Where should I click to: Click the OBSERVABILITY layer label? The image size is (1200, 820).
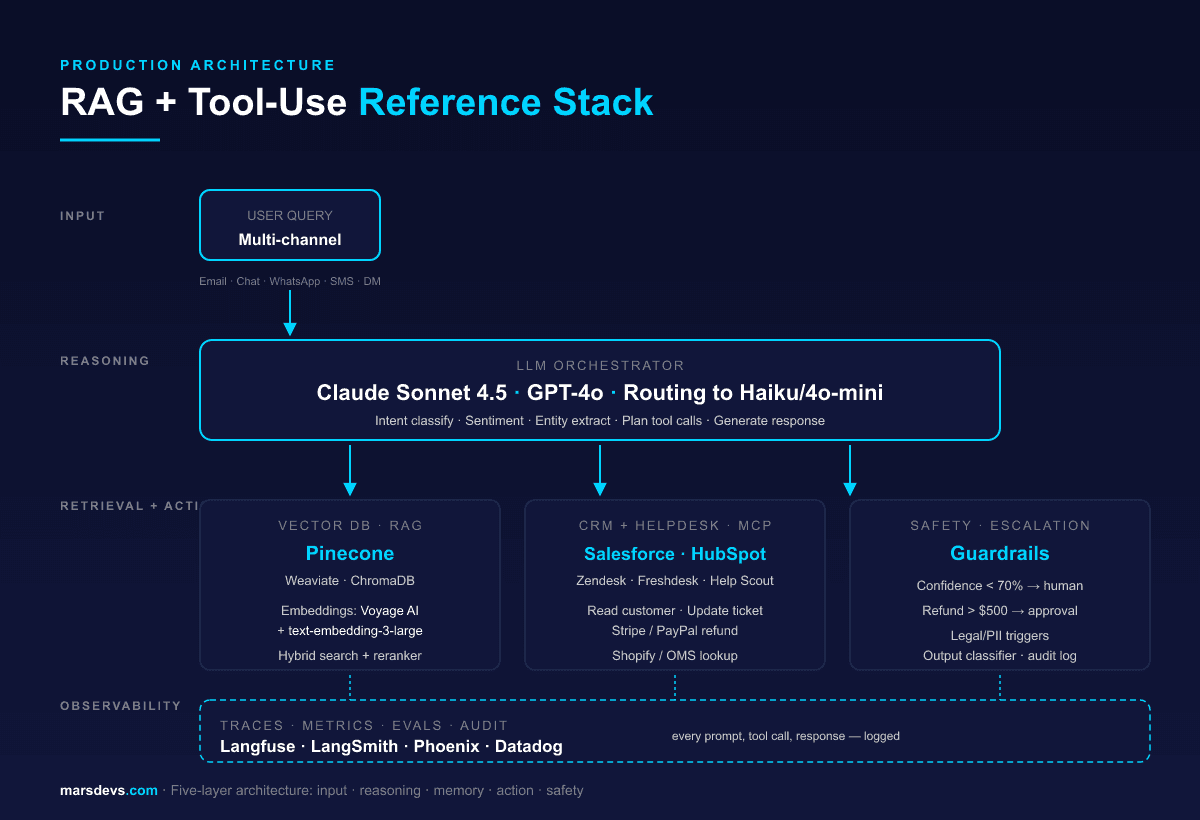click(x=121, y=706)
